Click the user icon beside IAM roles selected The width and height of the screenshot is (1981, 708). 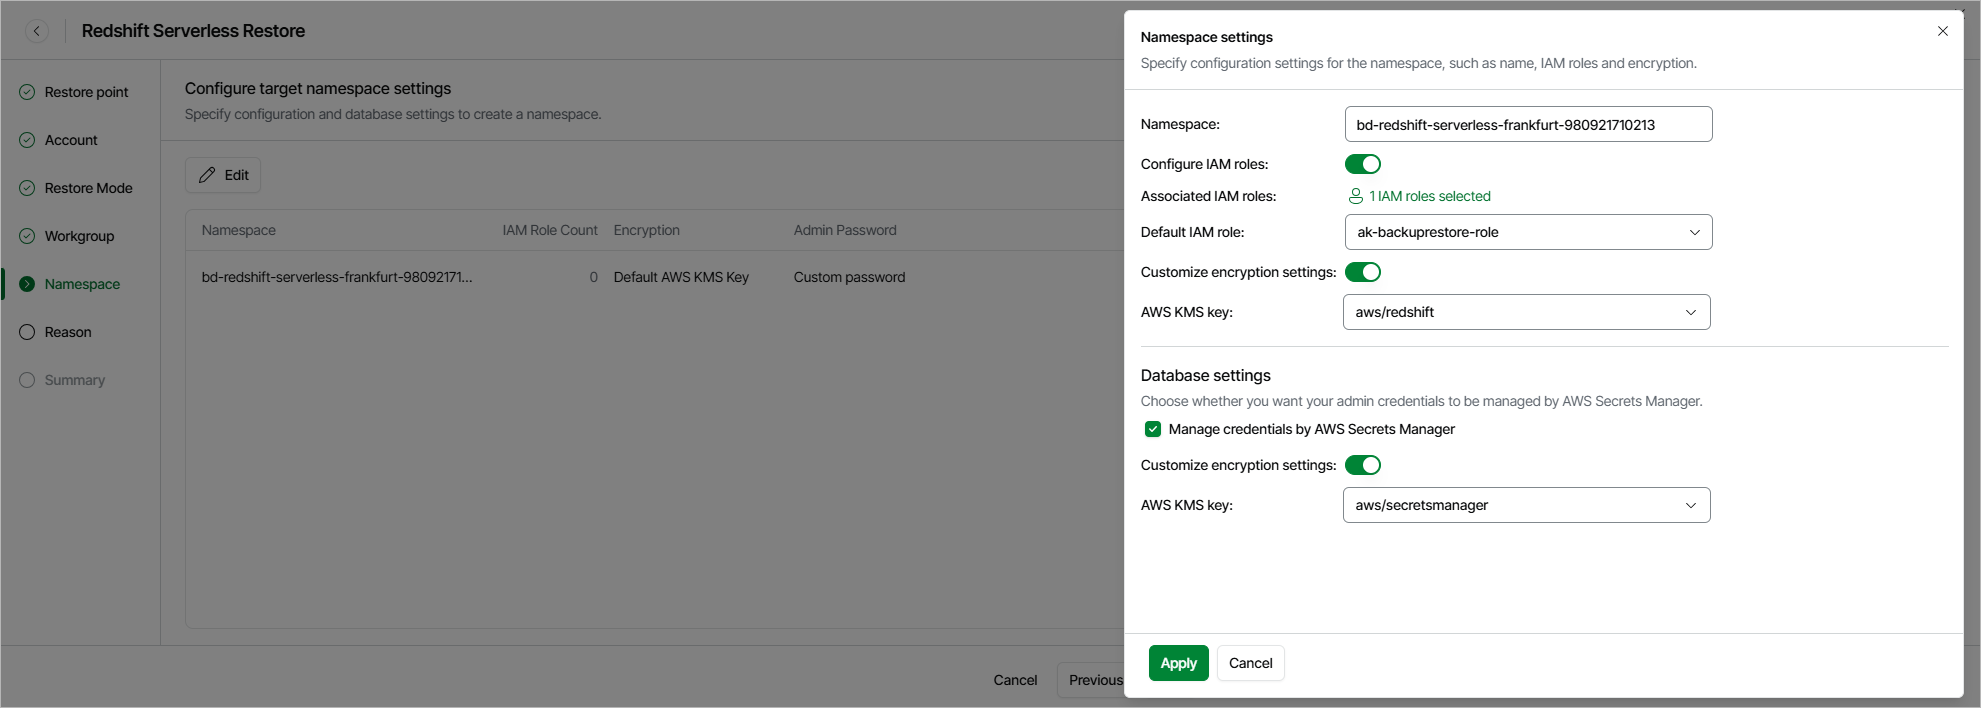pyautogui.click(x=1355, y=196)
